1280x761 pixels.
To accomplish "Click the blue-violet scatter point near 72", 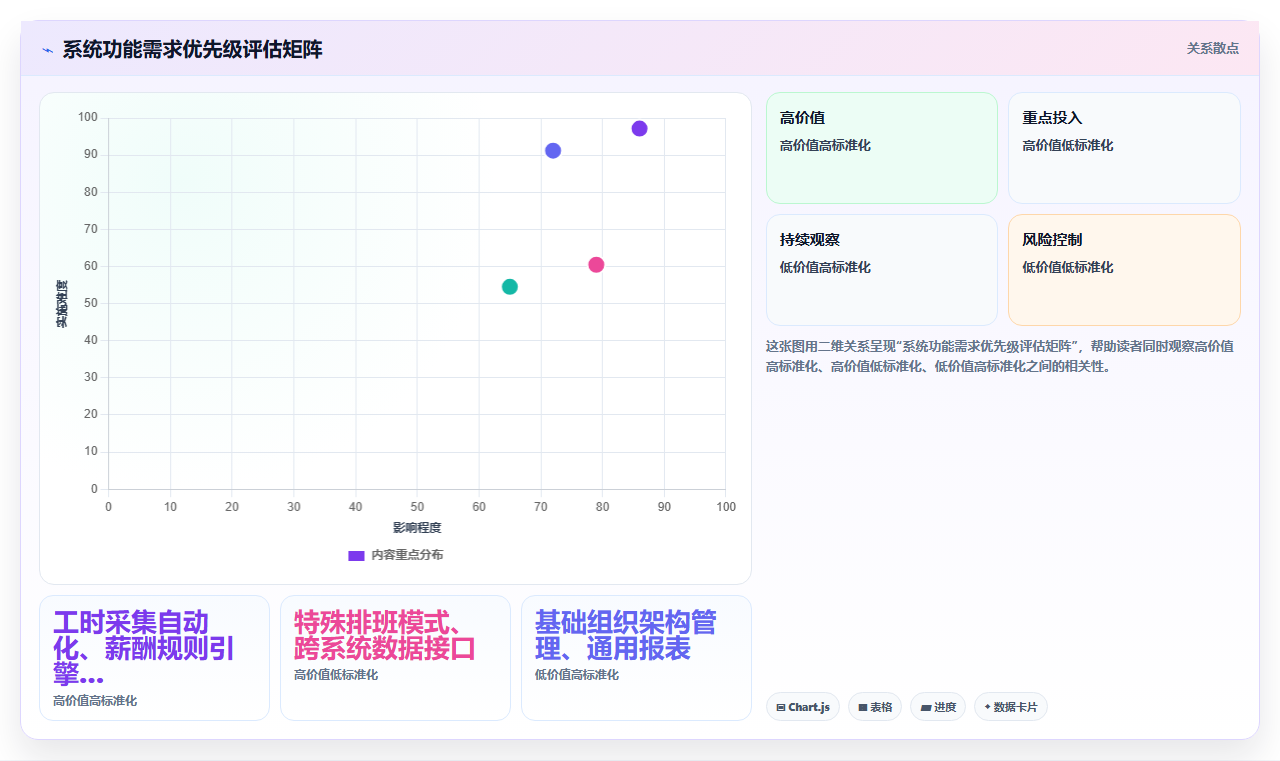I will (553, 150).
